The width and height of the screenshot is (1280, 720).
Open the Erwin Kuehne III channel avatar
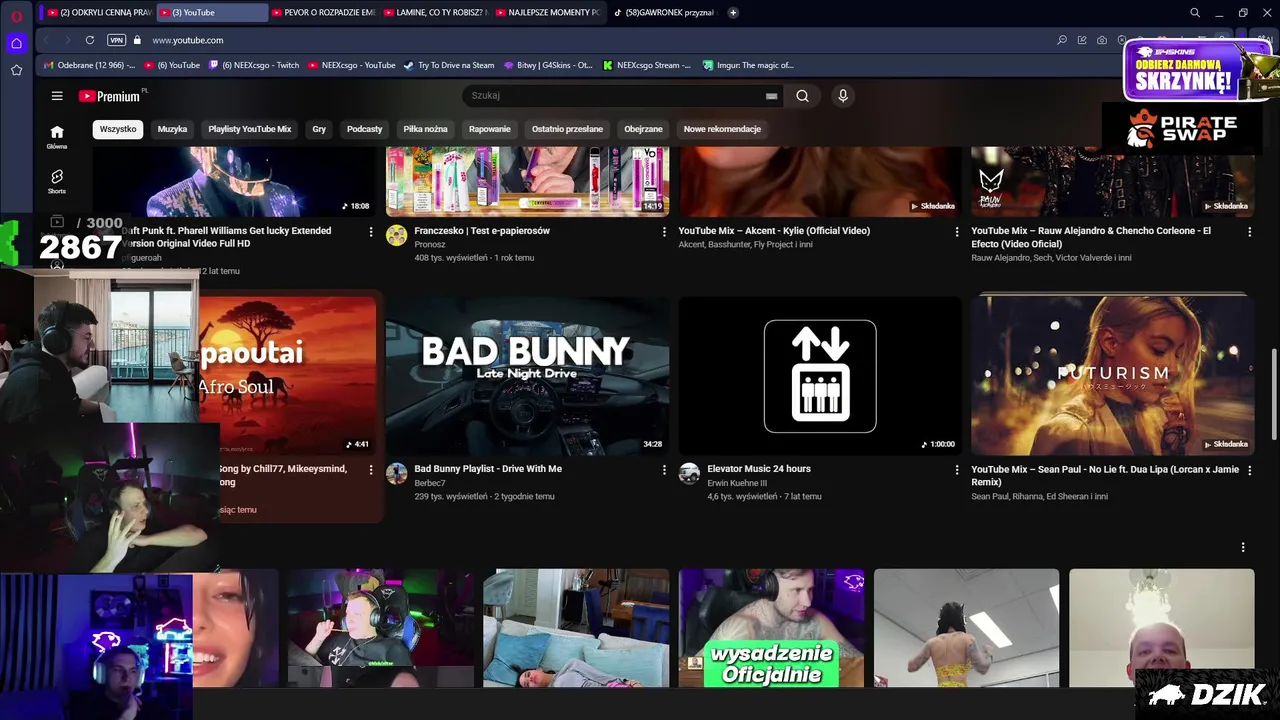pos(689,473)
